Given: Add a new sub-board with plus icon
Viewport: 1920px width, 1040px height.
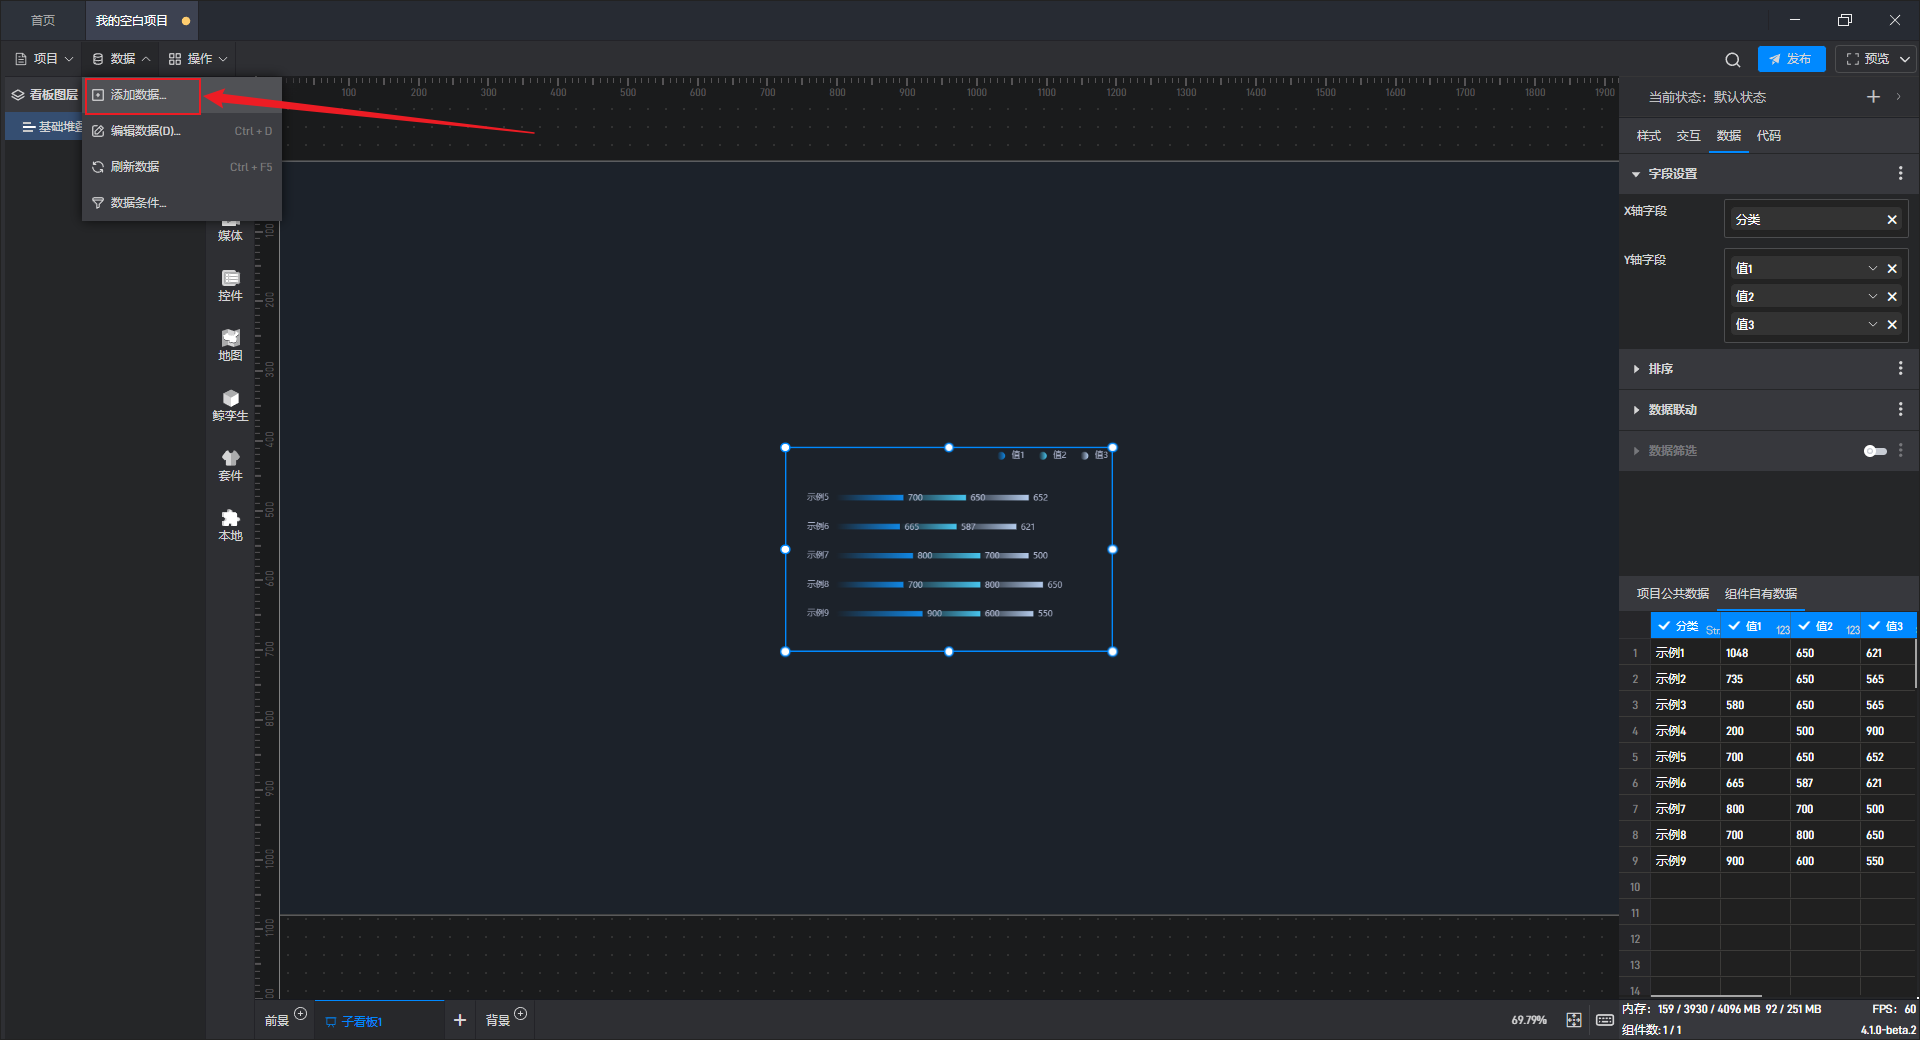Looking at the screenshot, I should pyautogui.click(x=460, y=1020).
